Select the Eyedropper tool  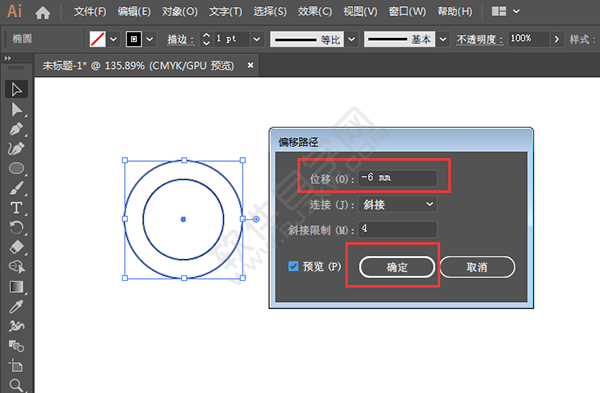click(x=16, y=307)
